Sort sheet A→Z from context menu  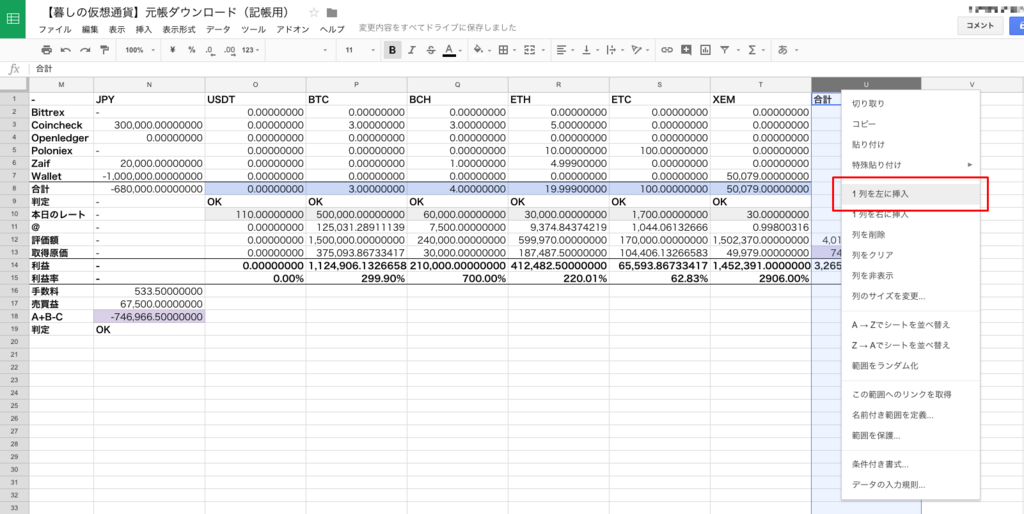[911, 325]
